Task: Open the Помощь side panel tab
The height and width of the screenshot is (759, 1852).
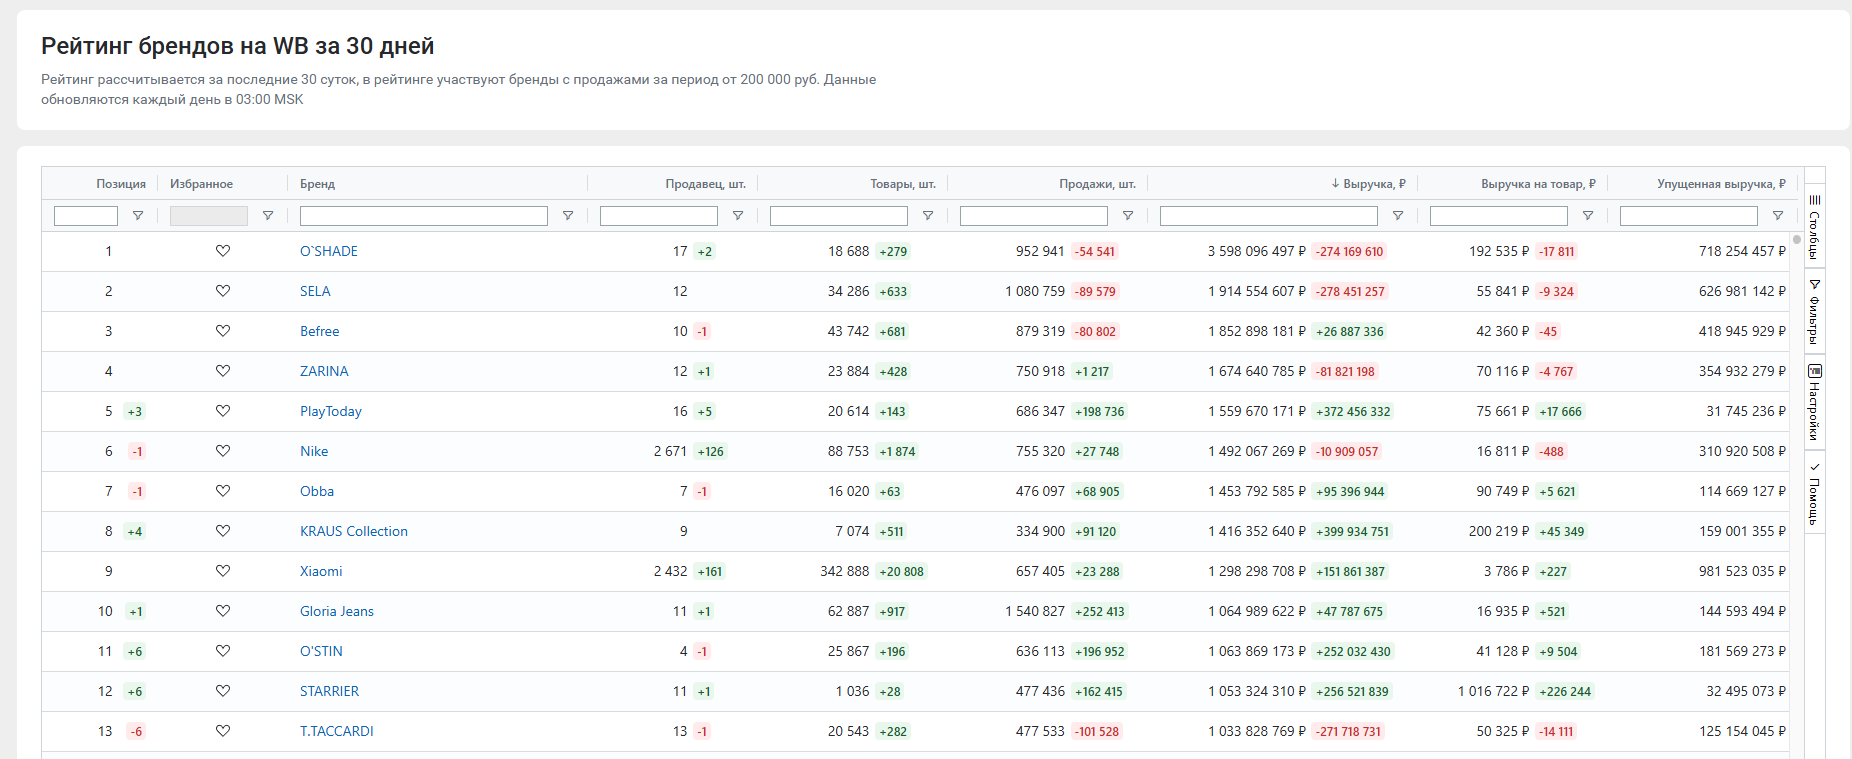Action: 1815,493
